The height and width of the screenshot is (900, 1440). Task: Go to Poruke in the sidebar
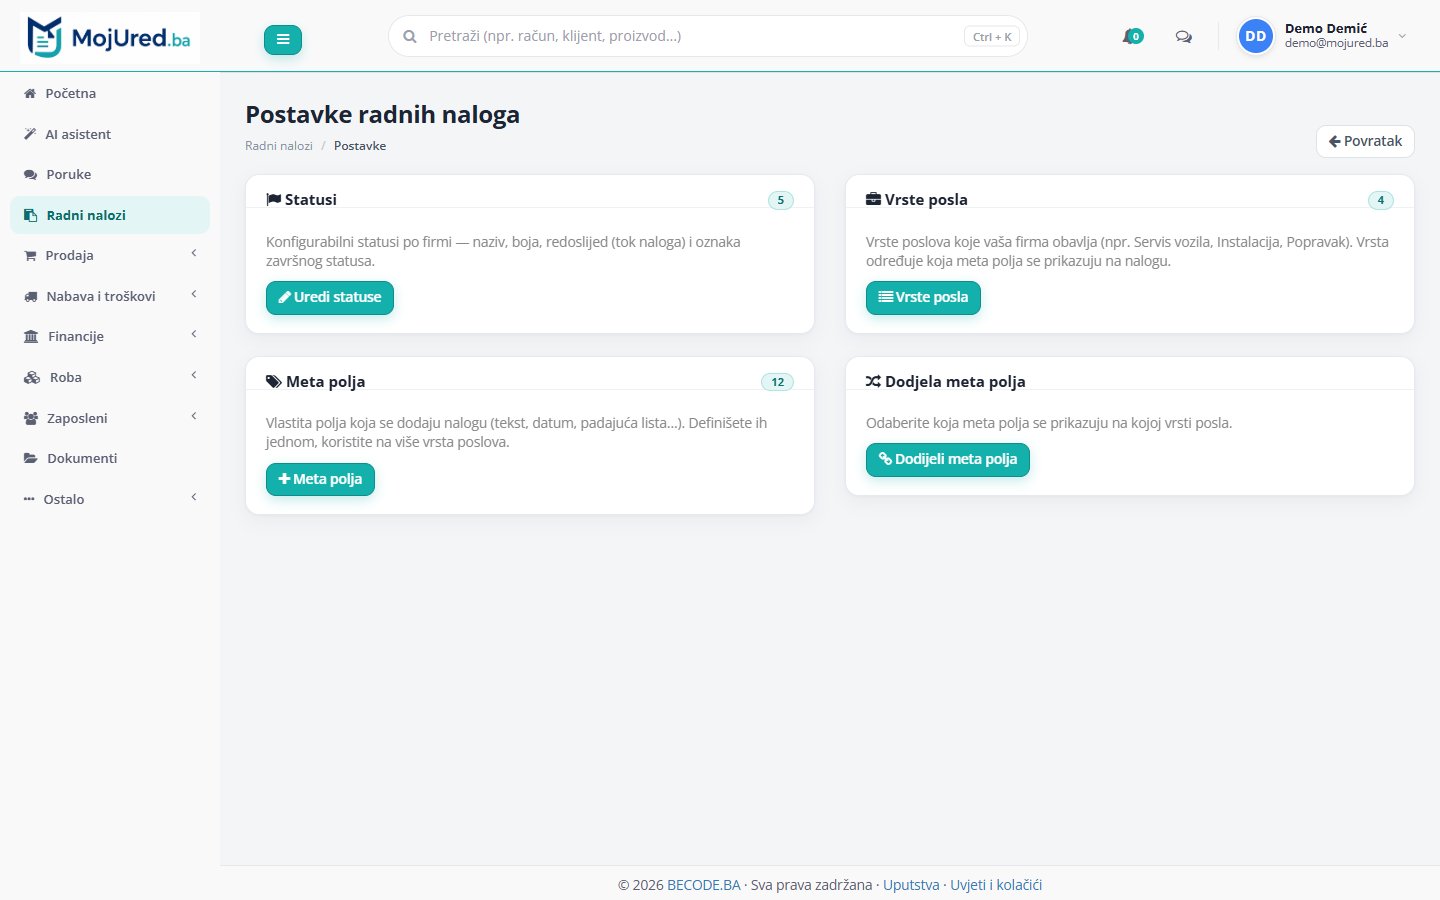click(110, 174)
